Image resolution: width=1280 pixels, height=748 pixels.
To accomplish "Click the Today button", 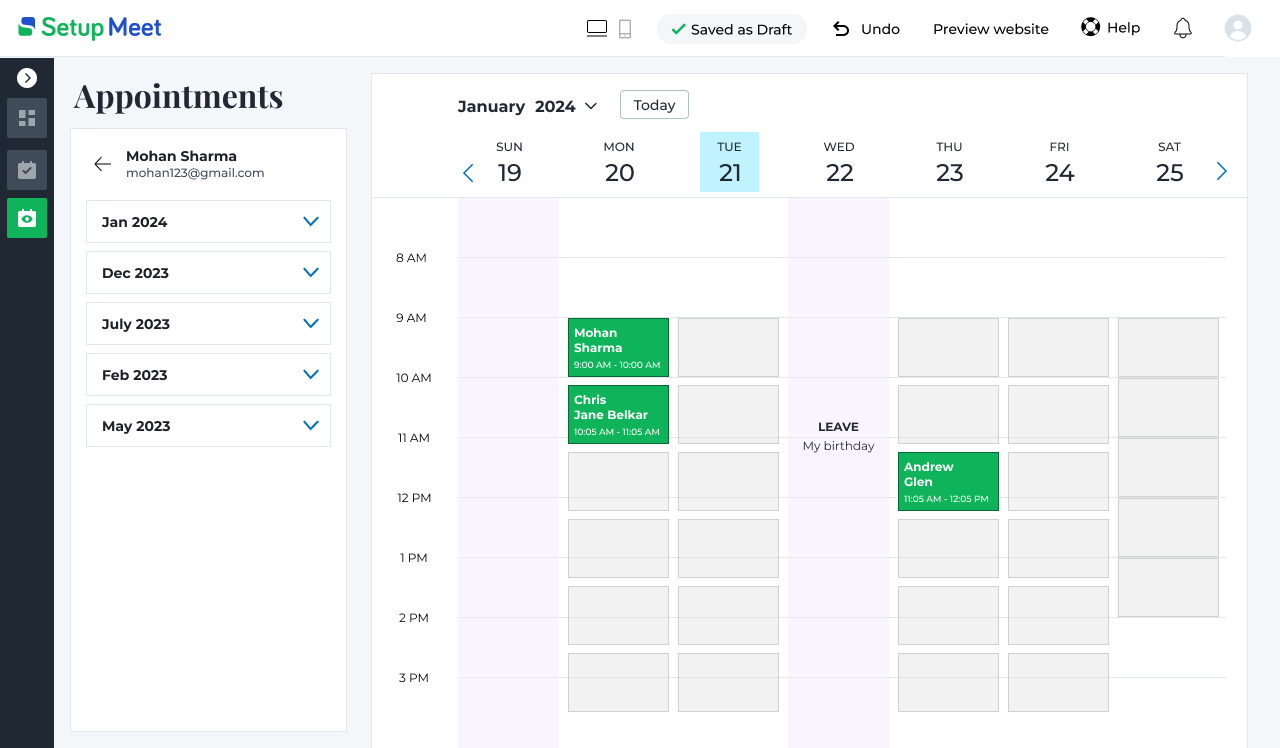I will [x=654, y=105].
